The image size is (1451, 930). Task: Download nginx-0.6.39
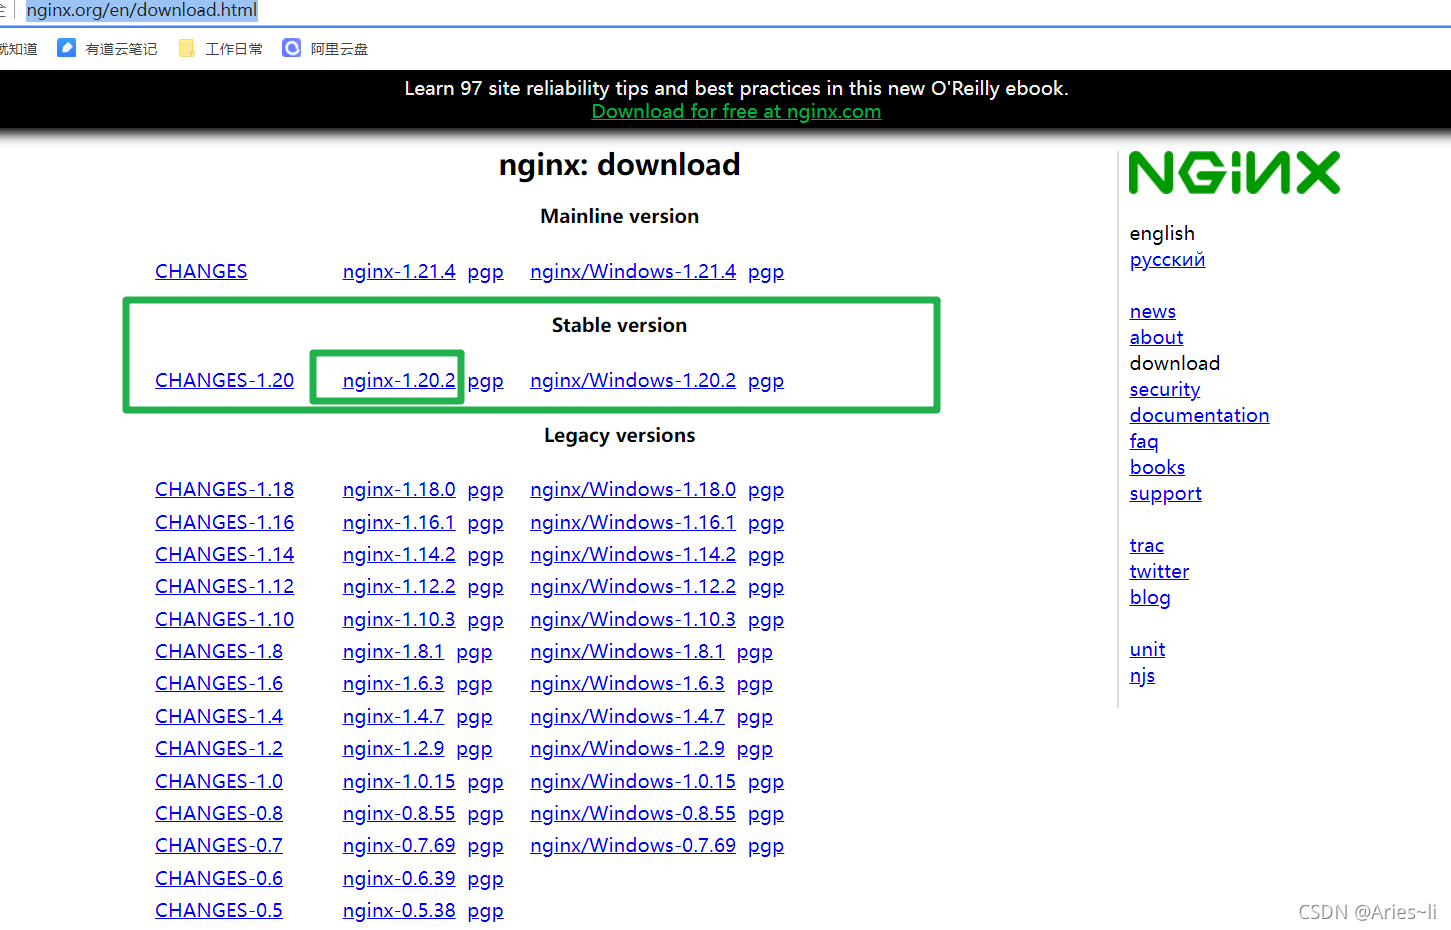399,878
